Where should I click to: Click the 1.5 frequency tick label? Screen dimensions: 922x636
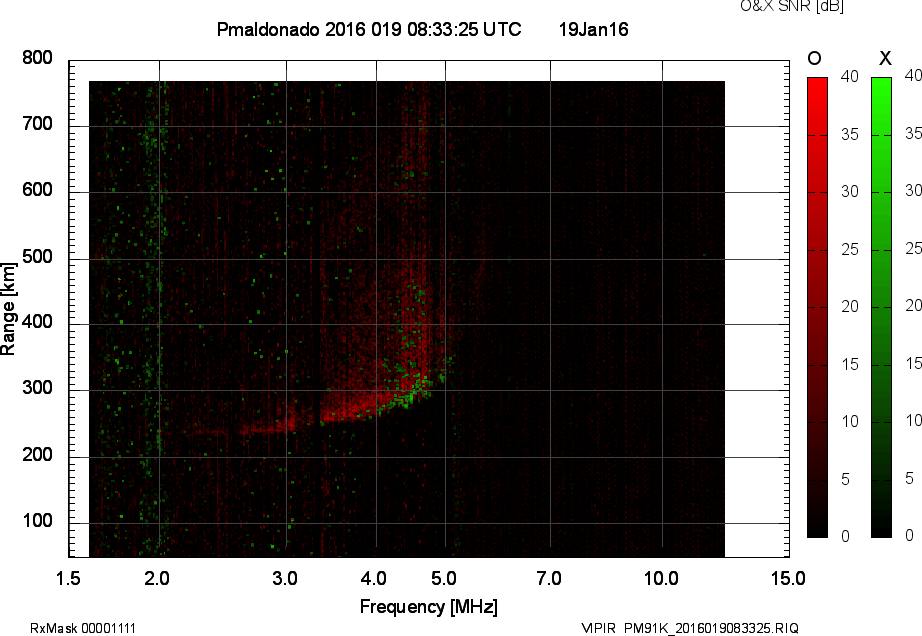(68, 579)
